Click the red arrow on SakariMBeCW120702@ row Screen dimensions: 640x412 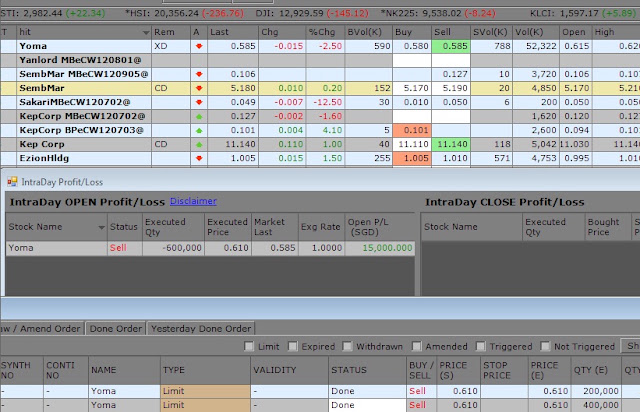pos(199,102)
